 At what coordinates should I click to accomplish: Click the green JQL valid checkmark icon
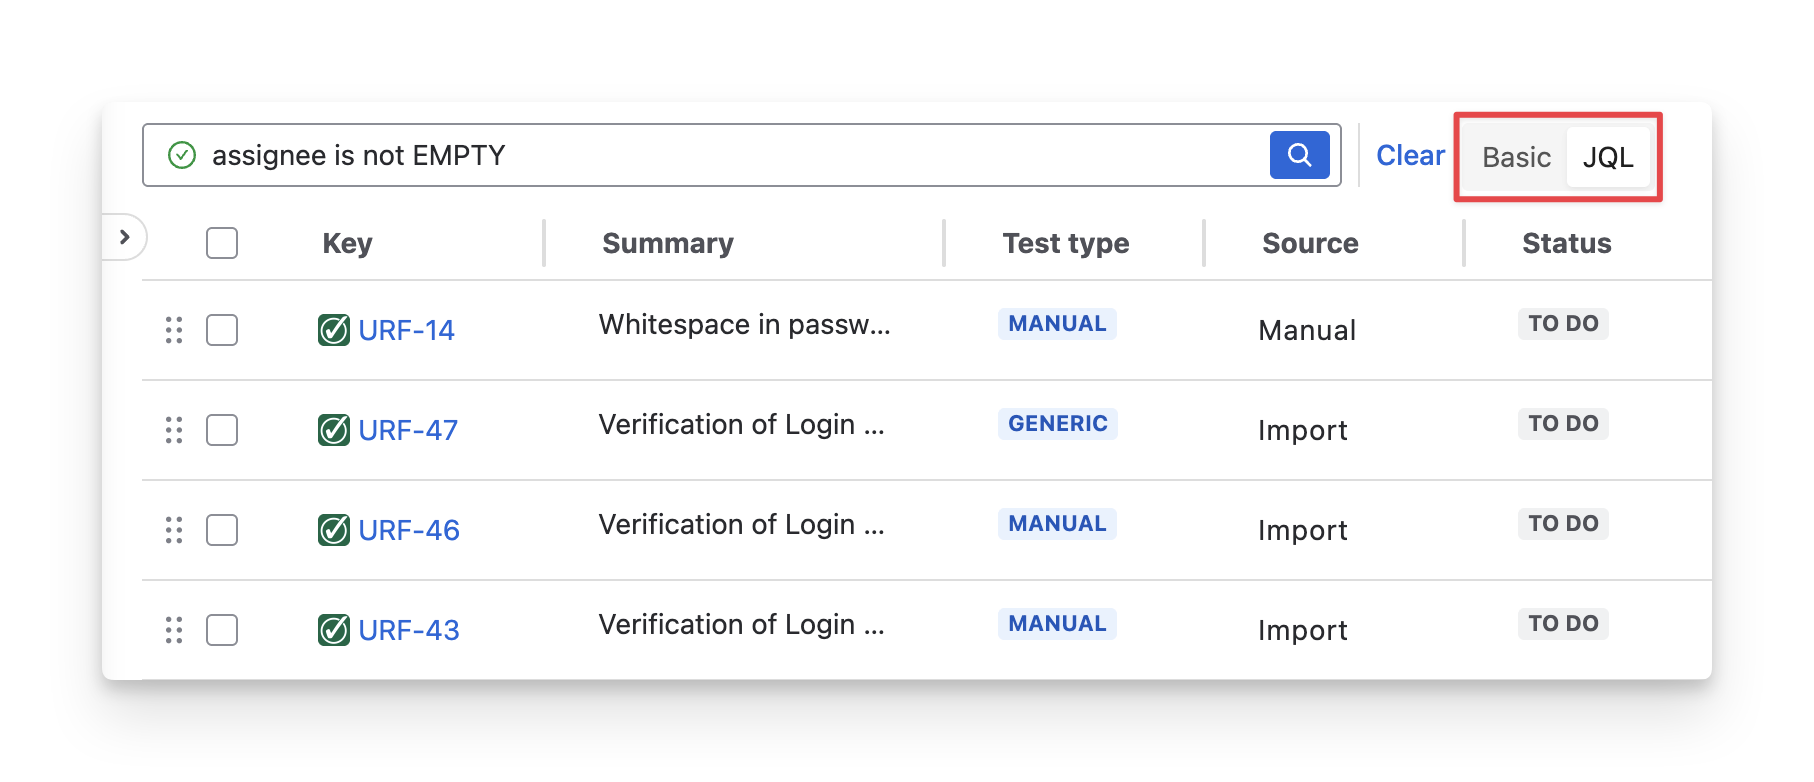point(182,155)
